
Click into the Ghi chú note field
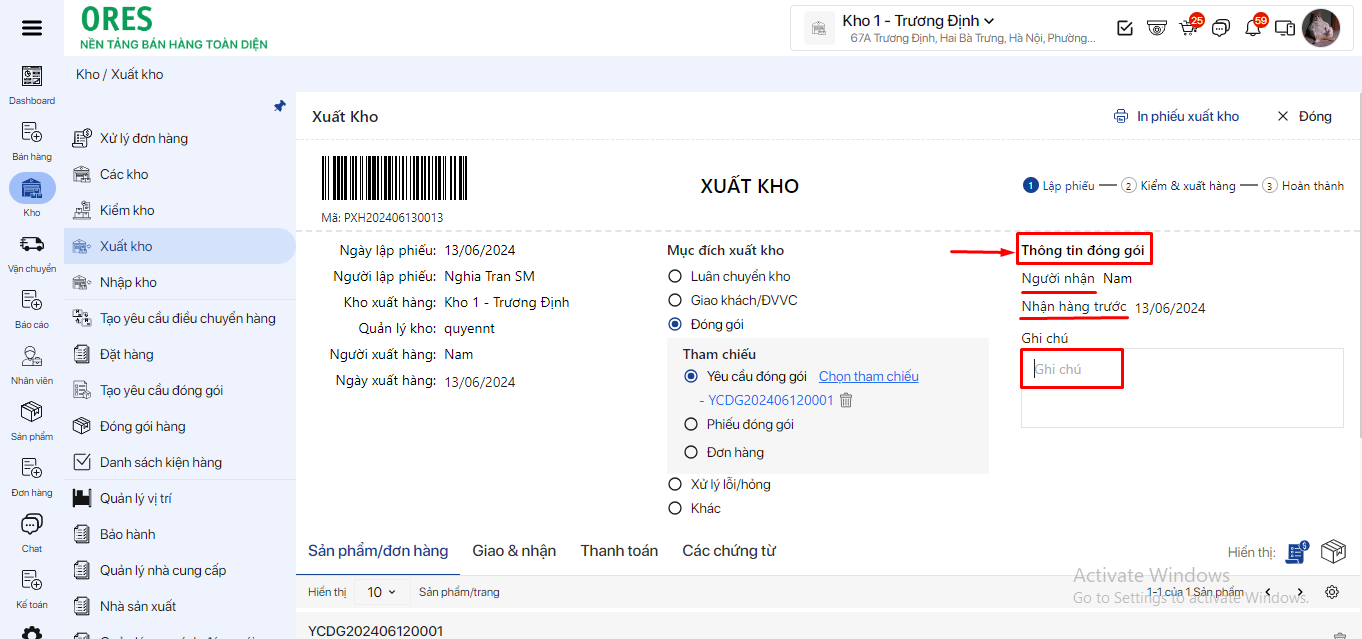(x=1181, y=387)
